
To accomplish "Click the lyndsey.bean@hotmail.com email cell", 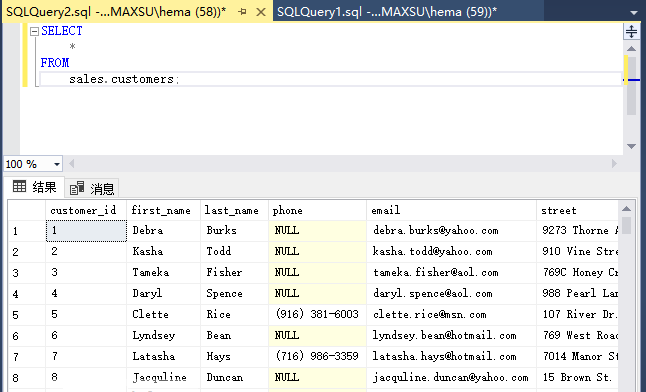I will pyautogui.click(x=452, y=336).
